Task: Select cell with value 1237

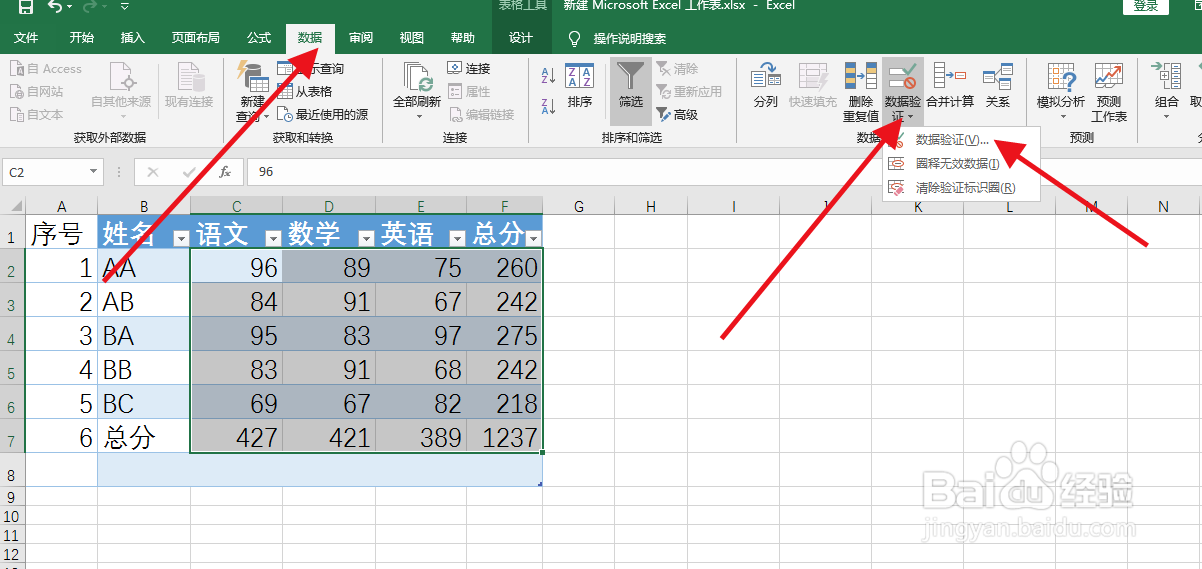Action: [505, 437]
